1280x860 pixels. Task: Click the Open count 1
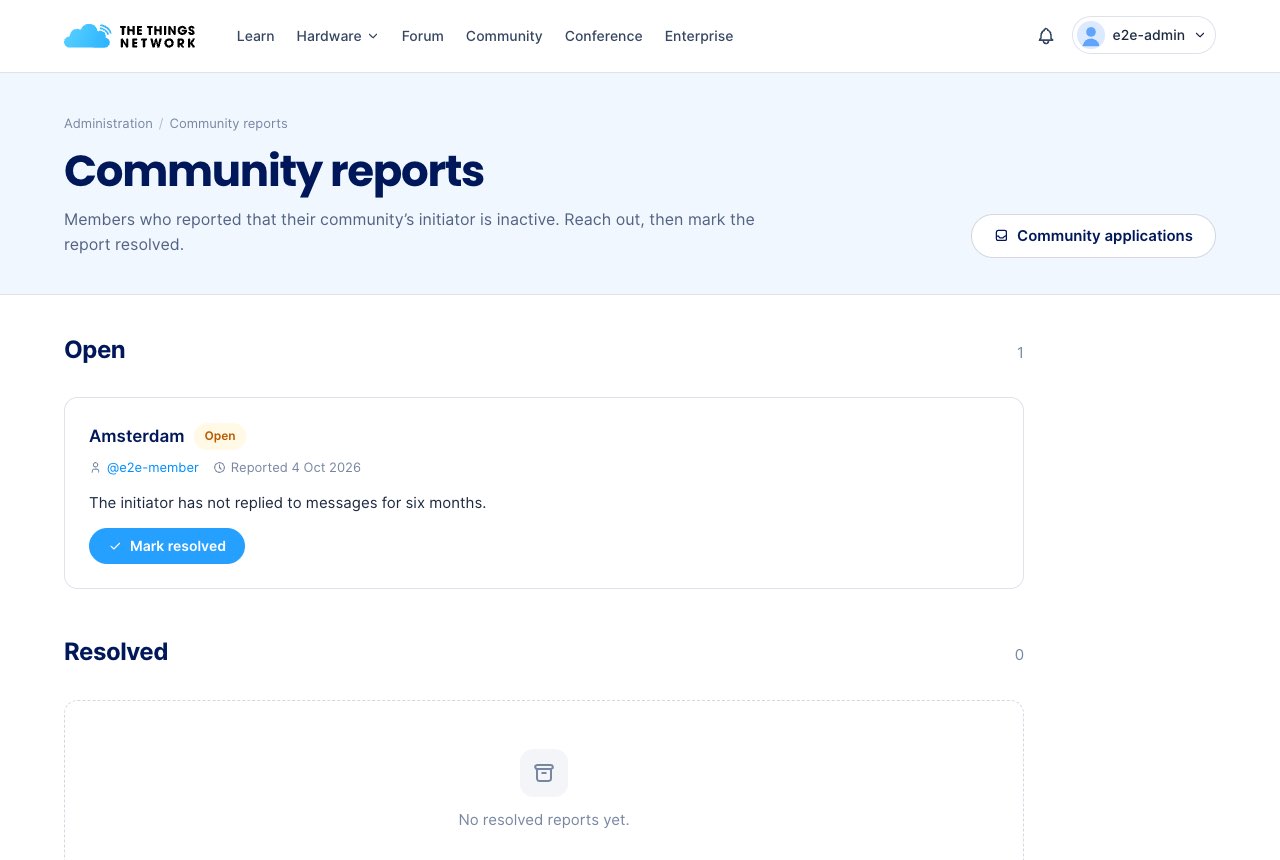point(1020,353)
